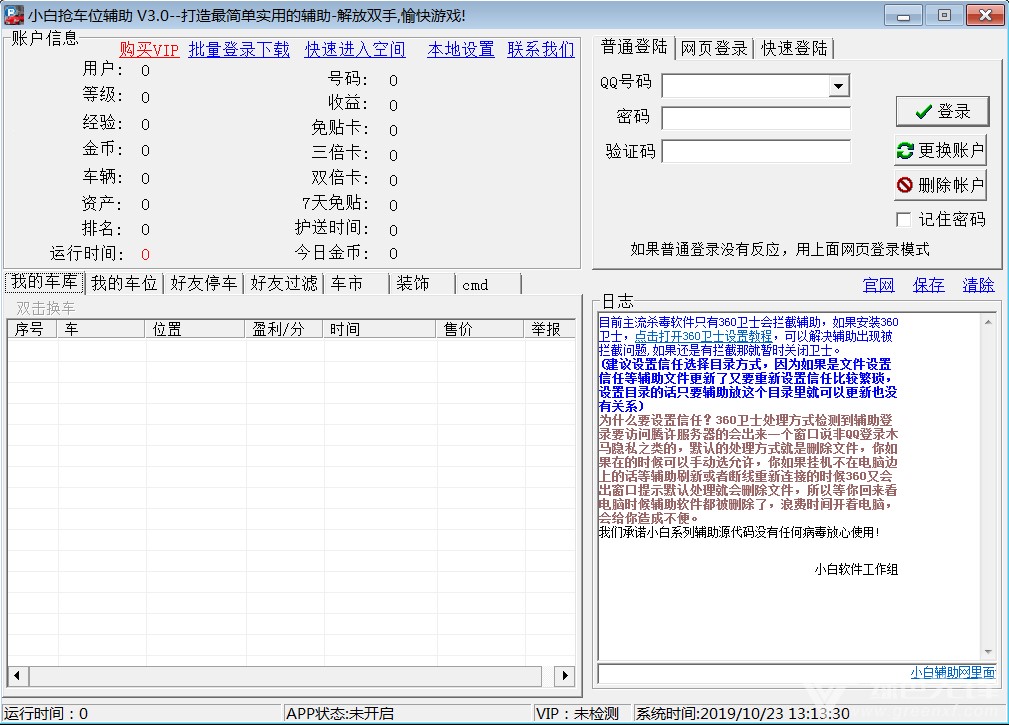The image size is (1009, 725).
Task: Switch to the 普通登陆 login tab
Action: (x=634, y=47)
